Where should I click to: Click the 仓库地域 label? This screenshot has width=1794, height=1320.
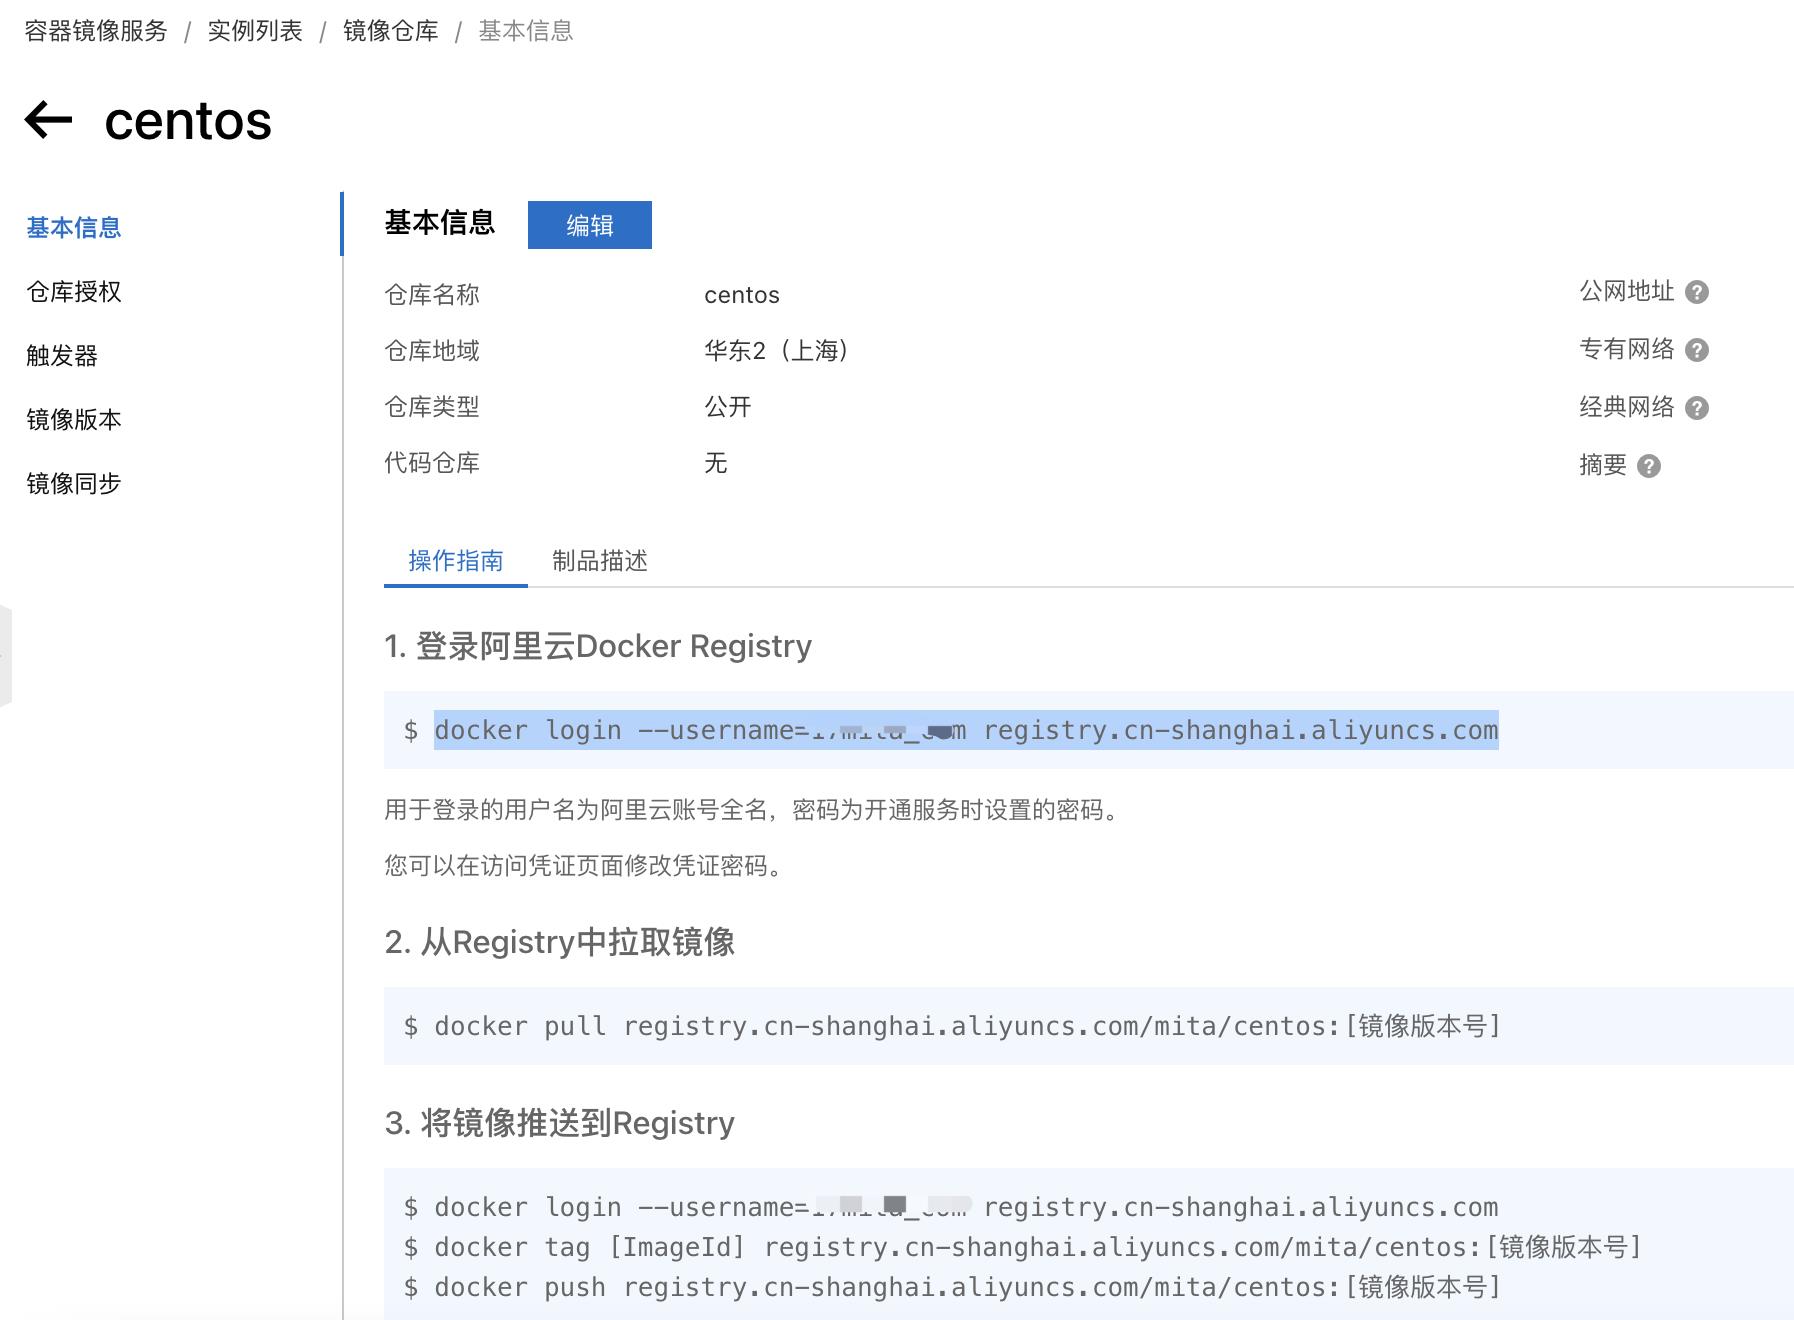pyautogui.click(x=432, y=351)
